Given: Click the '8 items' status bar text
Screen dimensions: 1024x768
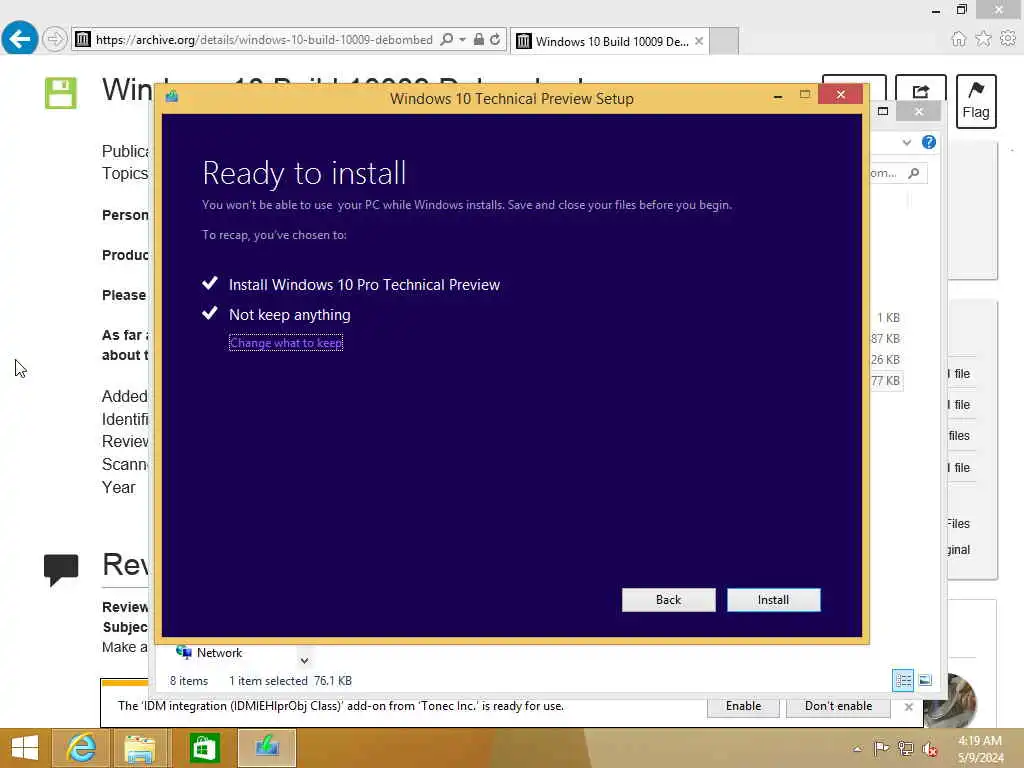Looking at the screenshot, I should click(x=189, y=680).
